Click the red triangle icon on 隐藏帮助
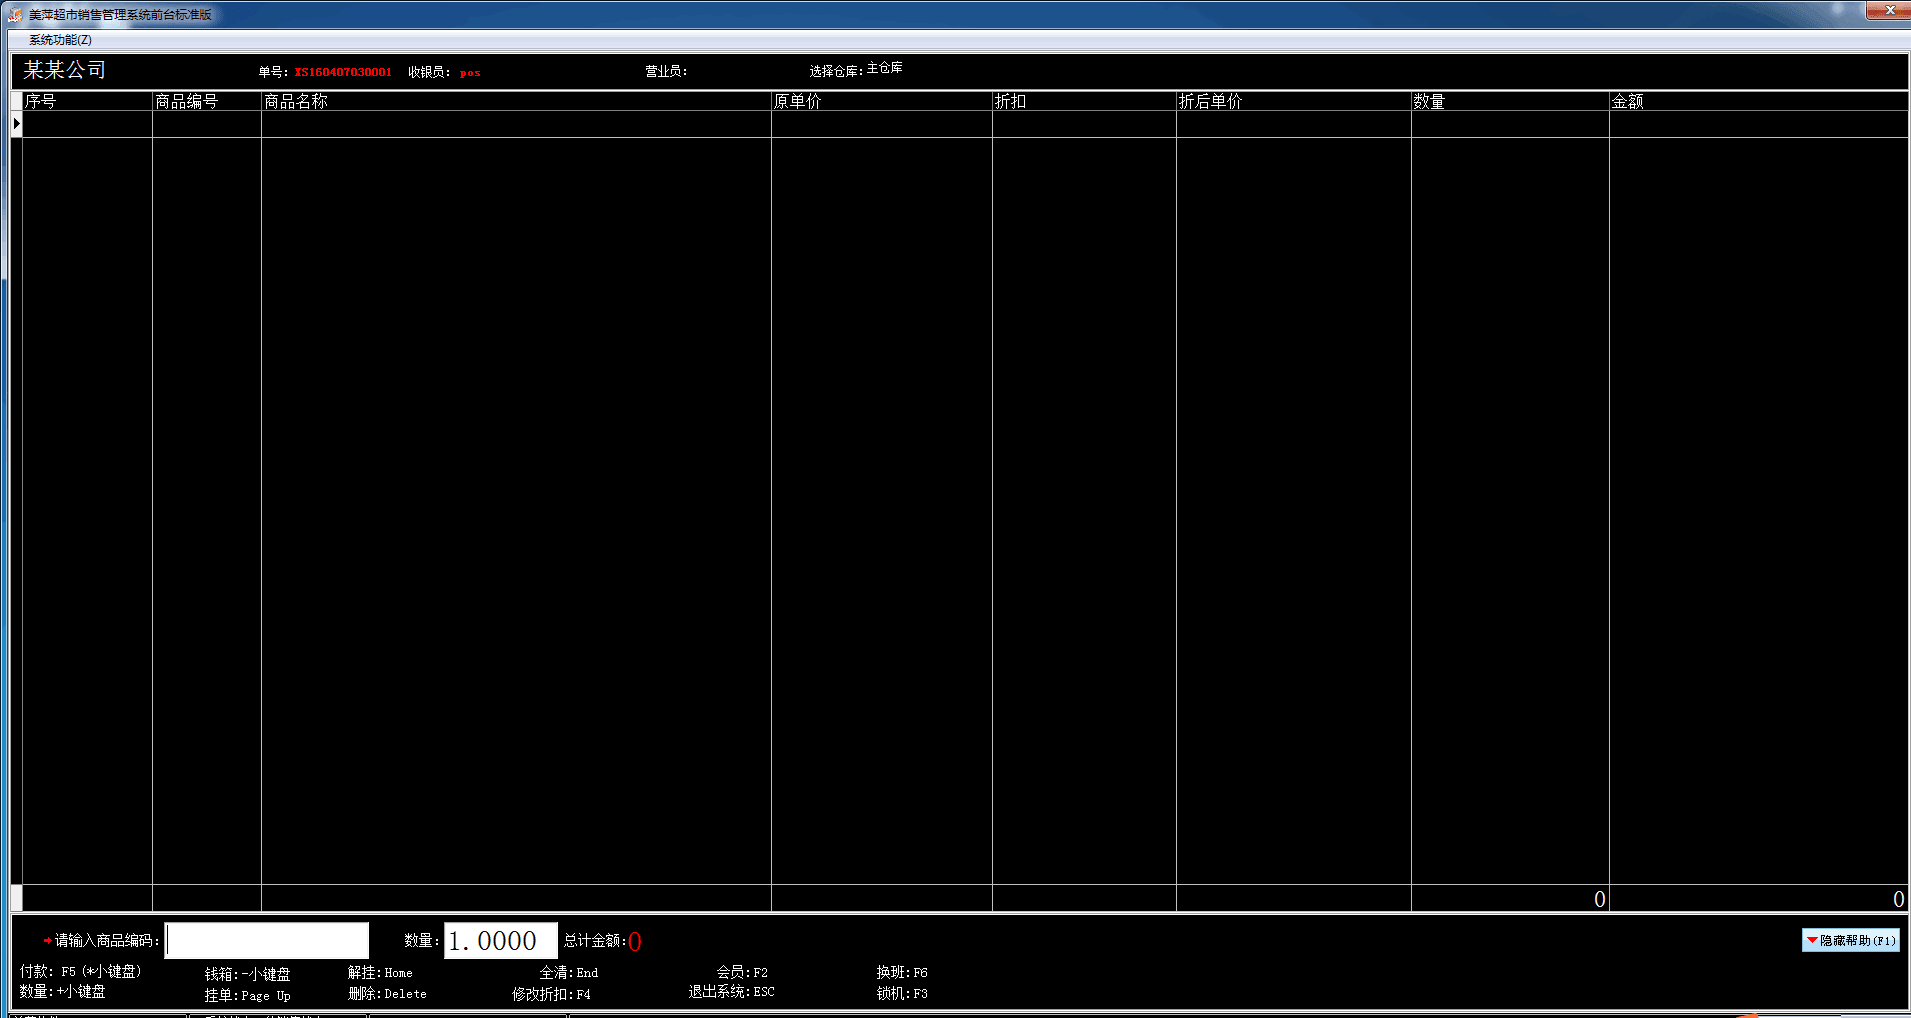This screenshot has height=1018, width=1911. click(x=1812, y=941)
